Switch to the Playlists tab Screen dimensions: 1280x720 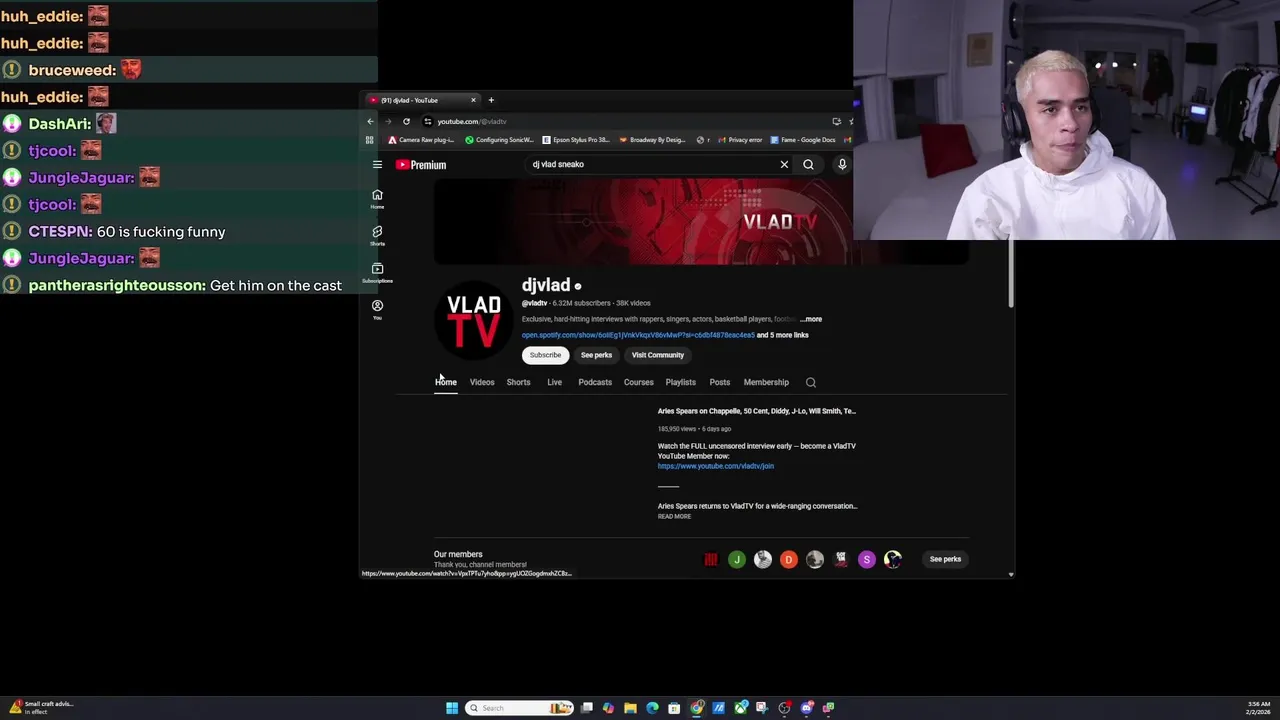681,382
